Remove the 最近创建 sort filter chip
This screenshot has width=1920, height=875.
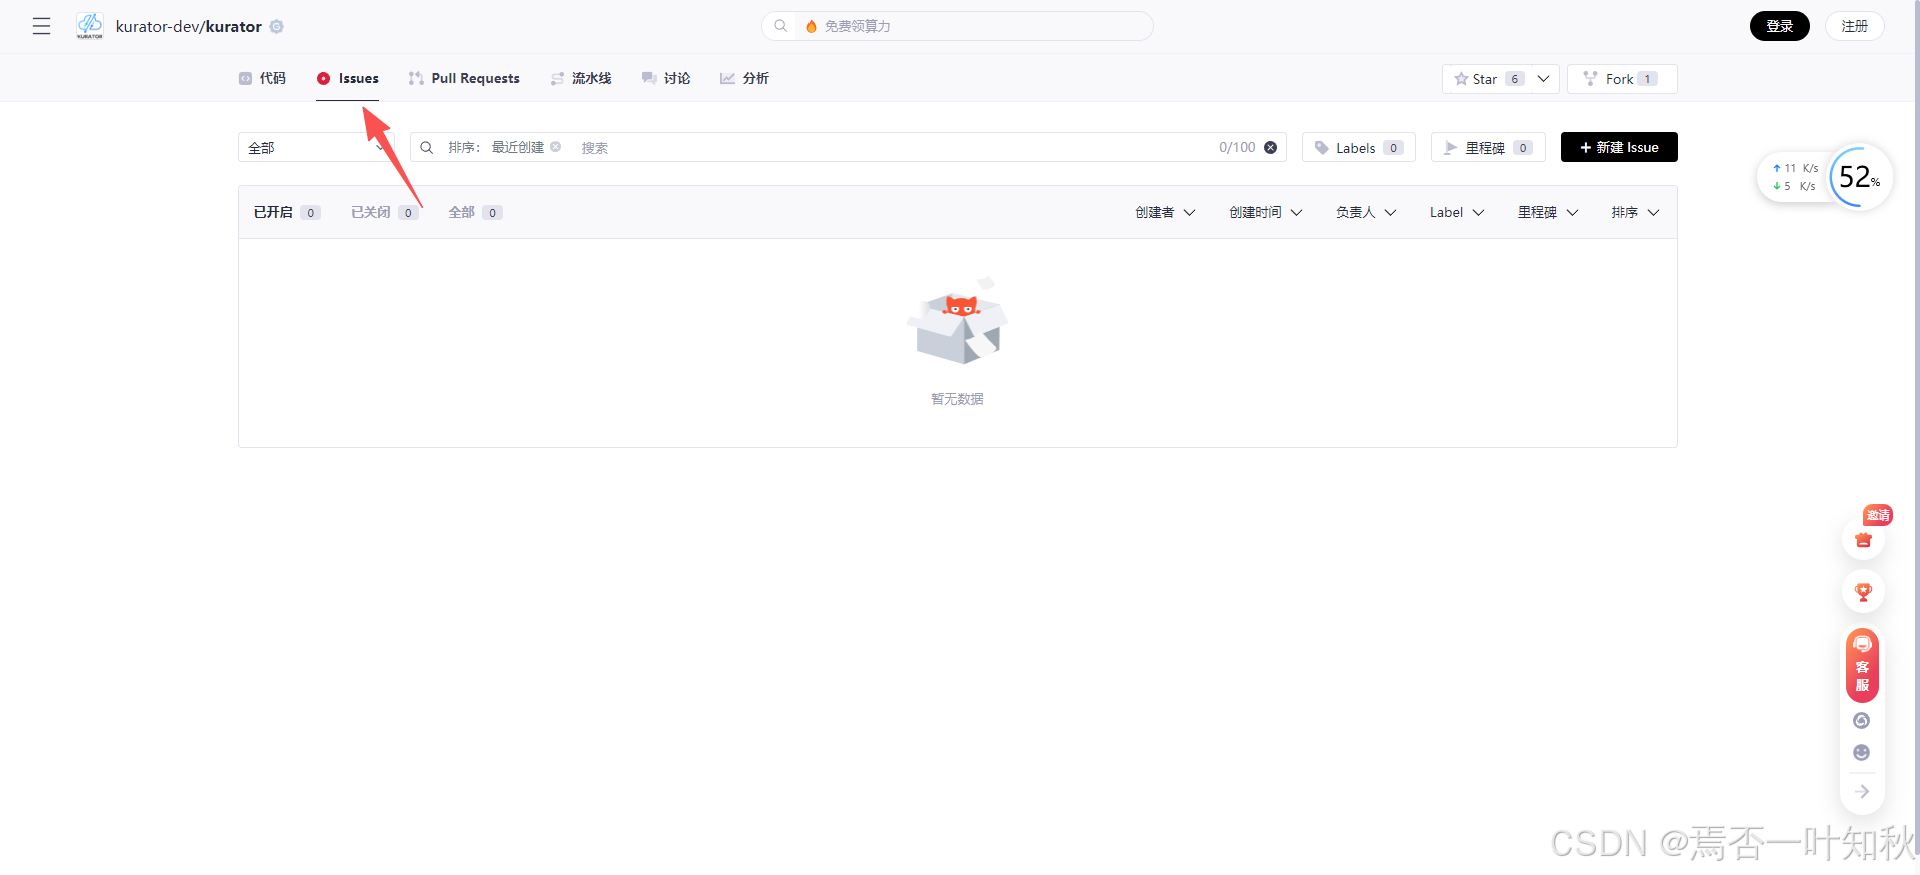(x=556, y=147)
